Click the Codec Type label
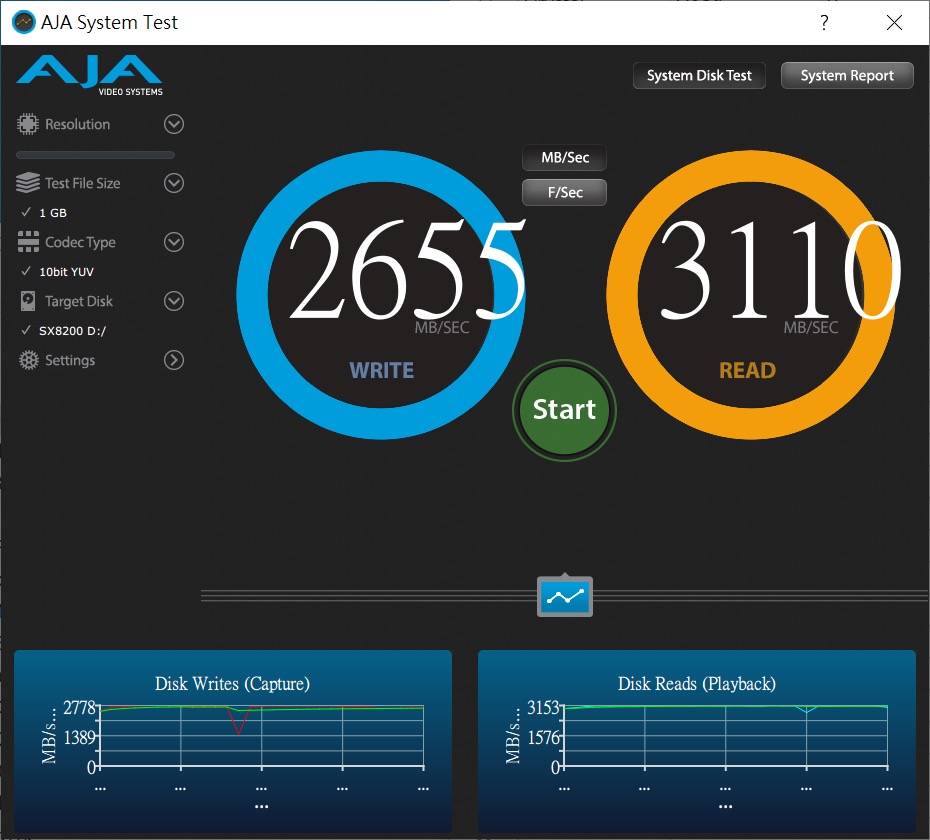Viewport: 930px width, 840px height. tap(81, 242)
